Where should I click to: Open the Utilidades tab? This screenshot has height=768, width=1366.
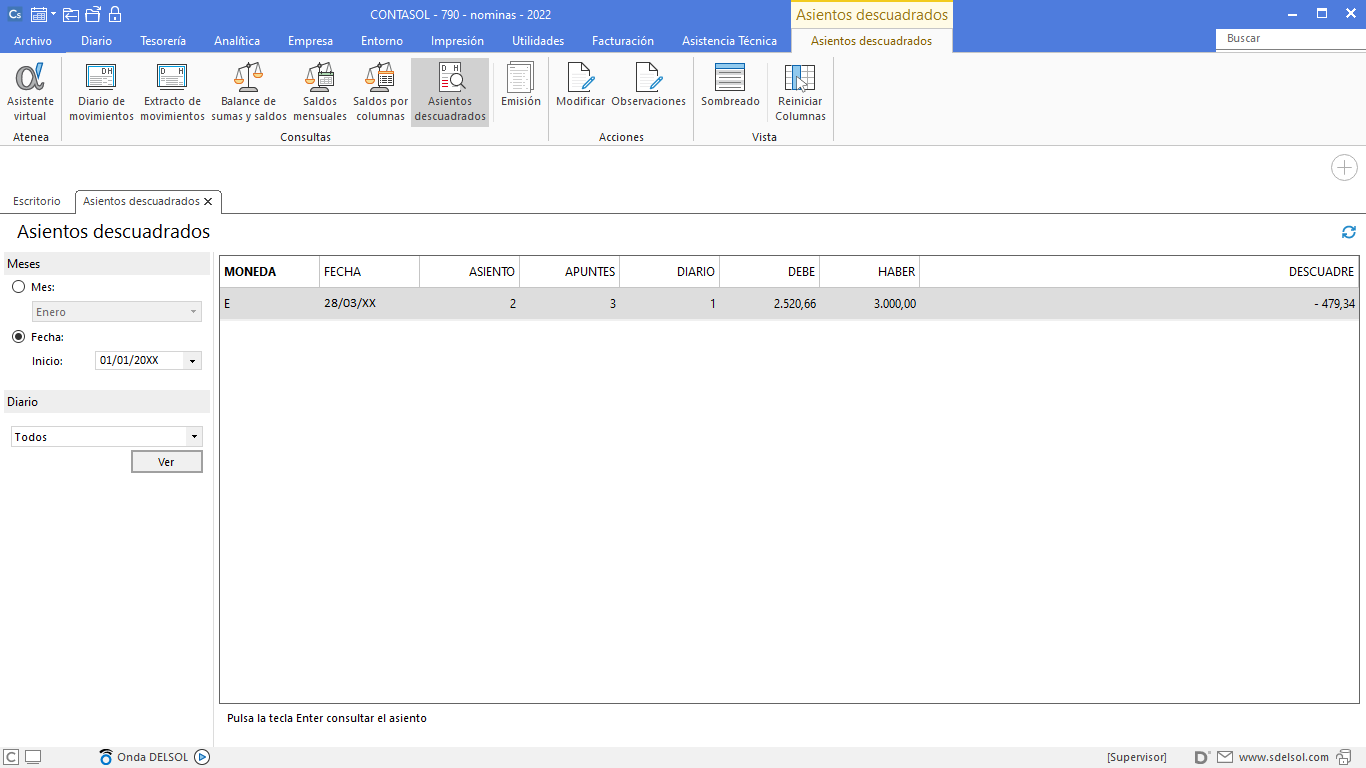538,41
